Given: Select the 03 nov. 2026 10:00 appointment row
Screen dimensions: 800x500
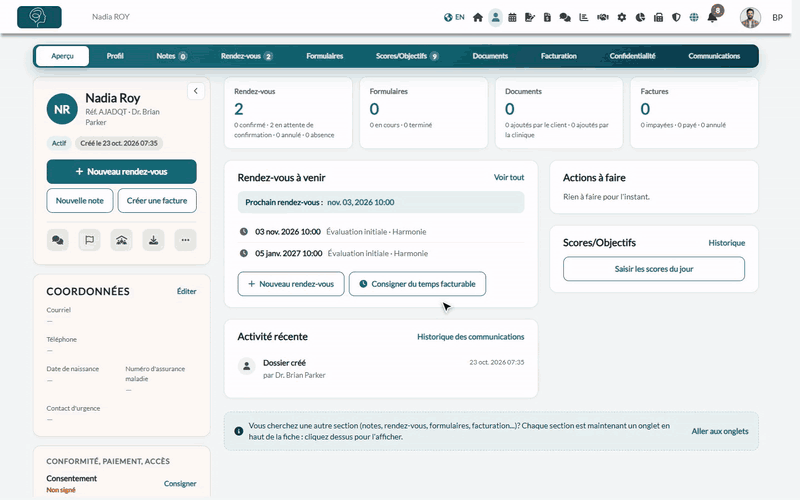Looking at the screenshot, I should (x=381, y=232).
